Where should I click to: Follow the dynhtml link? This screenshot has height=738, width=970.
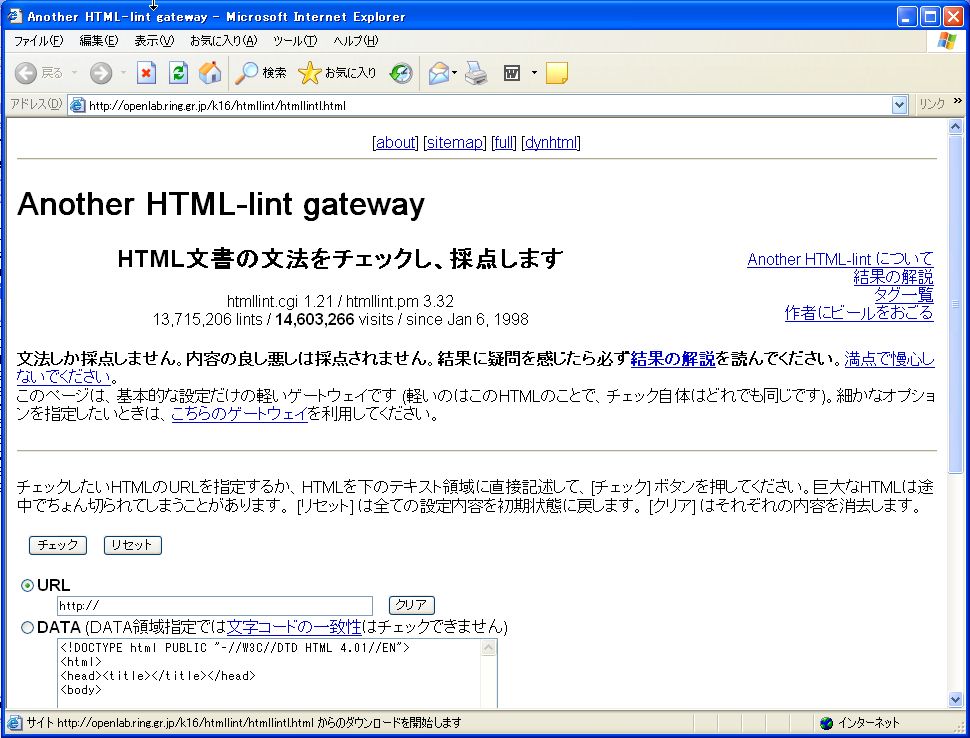(x=551, y=142)
